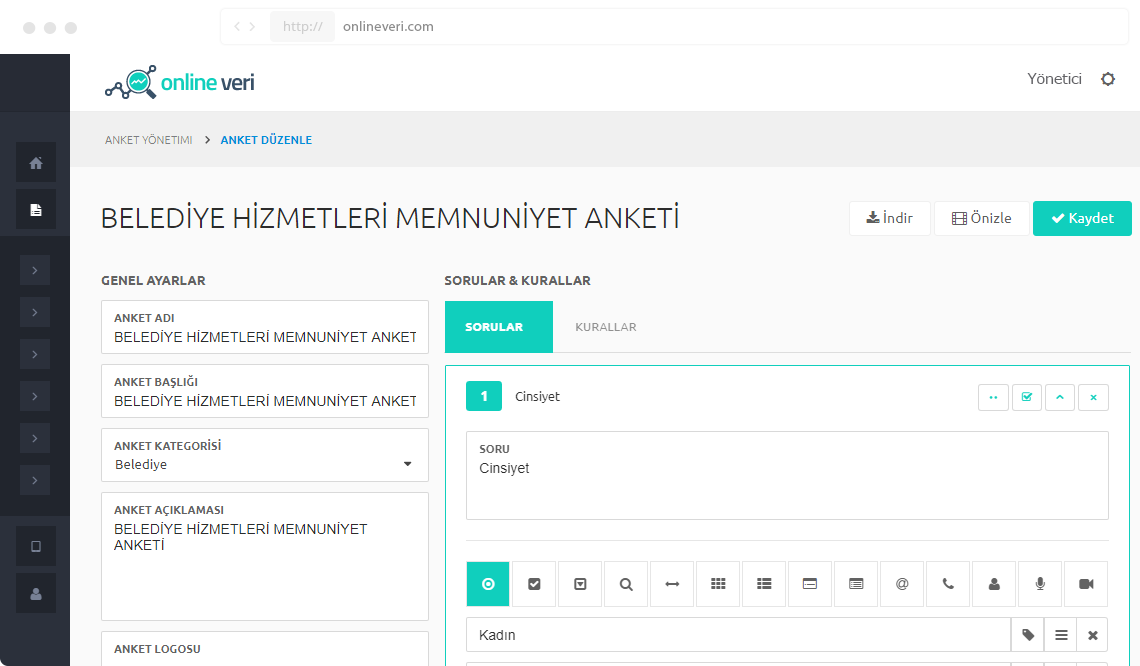Image resolution: width=1140 pixels, height=666 pixels.
Task: Select the radio button question type
Action: 488,584
